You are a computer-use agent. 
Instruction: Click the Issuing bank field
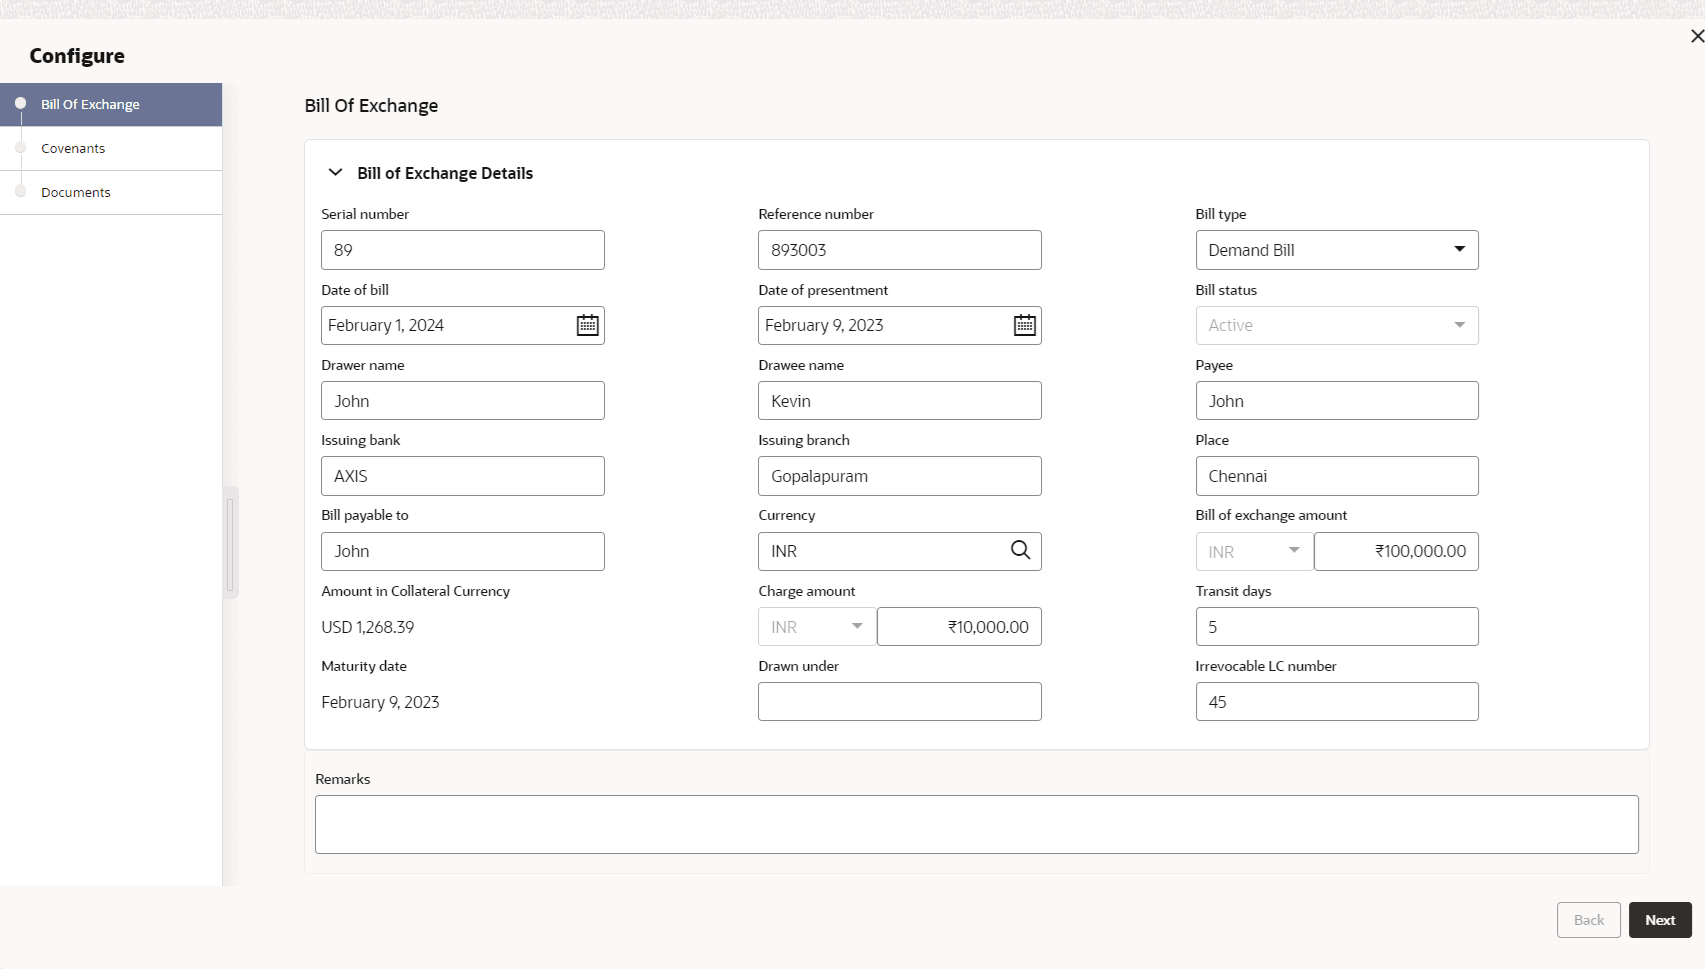[463, 476]
